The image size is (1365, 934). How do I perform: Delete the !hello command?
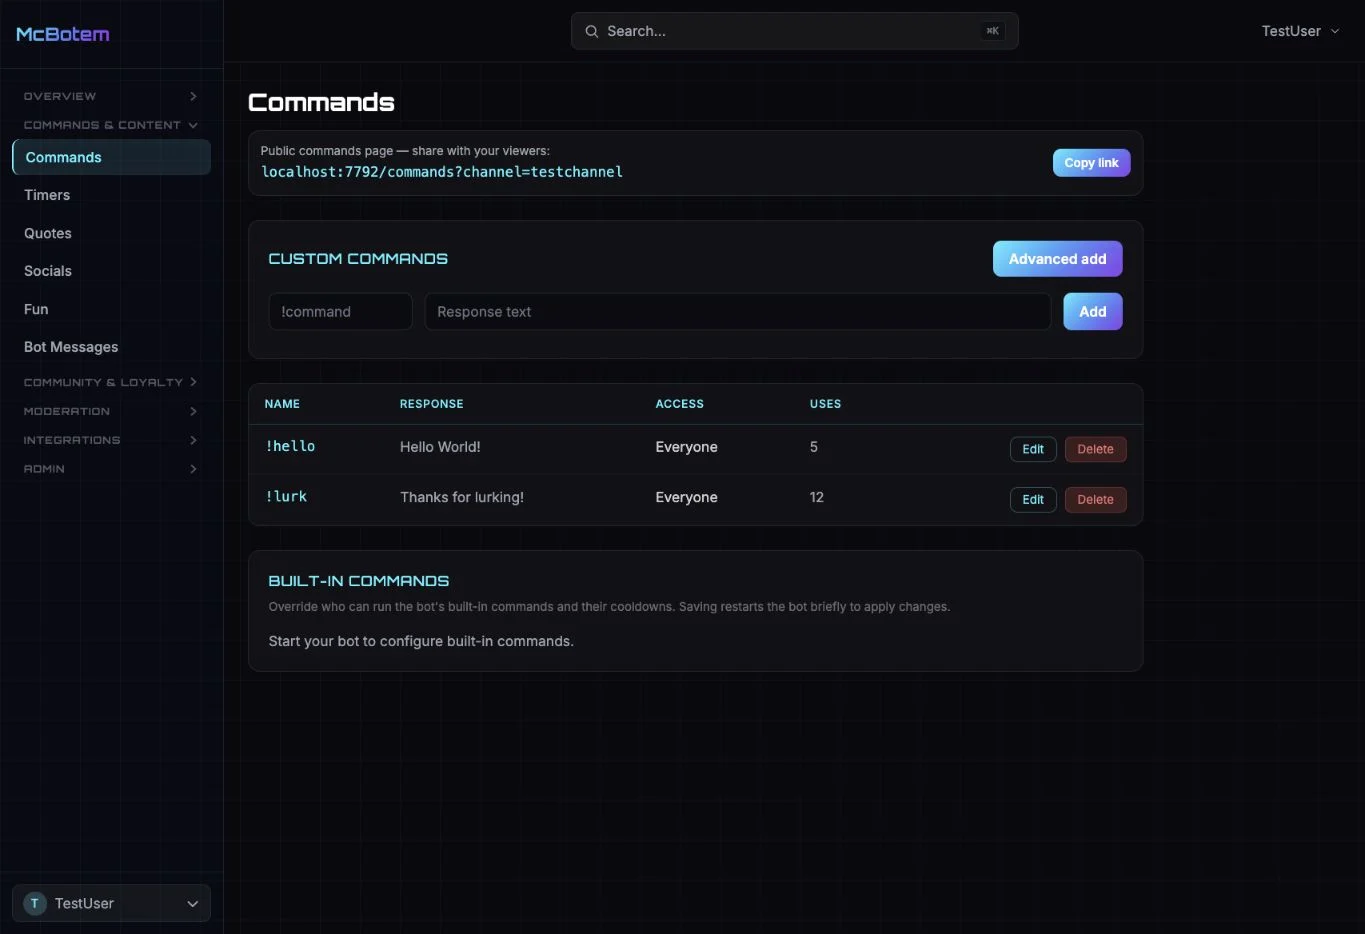point(1095,449)
